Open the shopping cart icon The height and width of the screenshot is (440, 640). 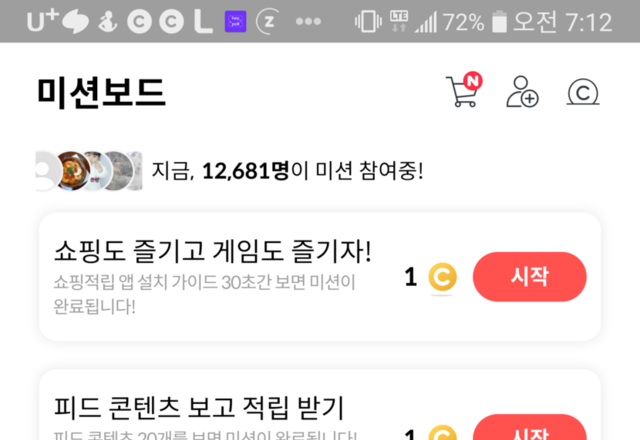[462, 92]
